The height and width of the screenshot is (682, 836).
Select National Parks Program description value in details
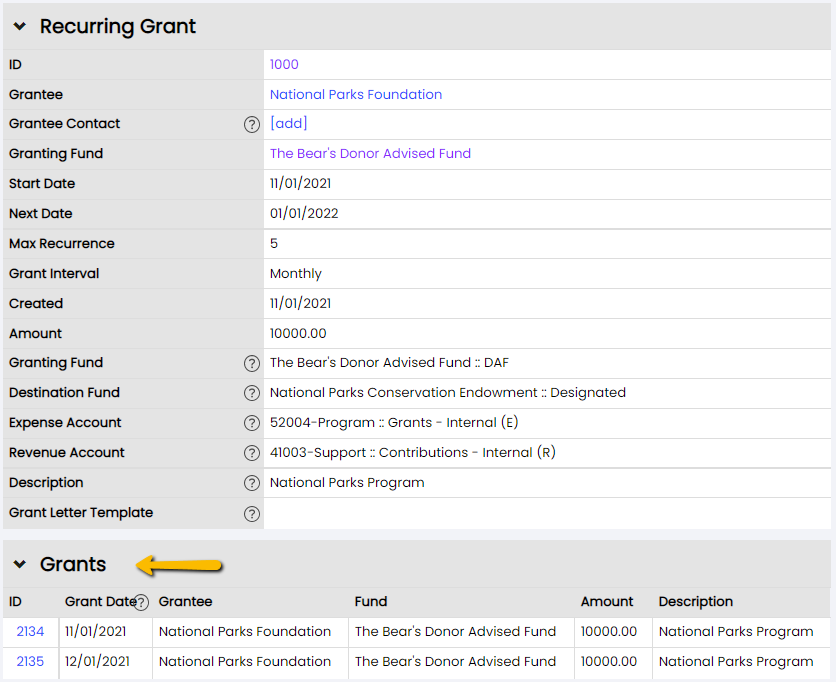tap(347, 483)
